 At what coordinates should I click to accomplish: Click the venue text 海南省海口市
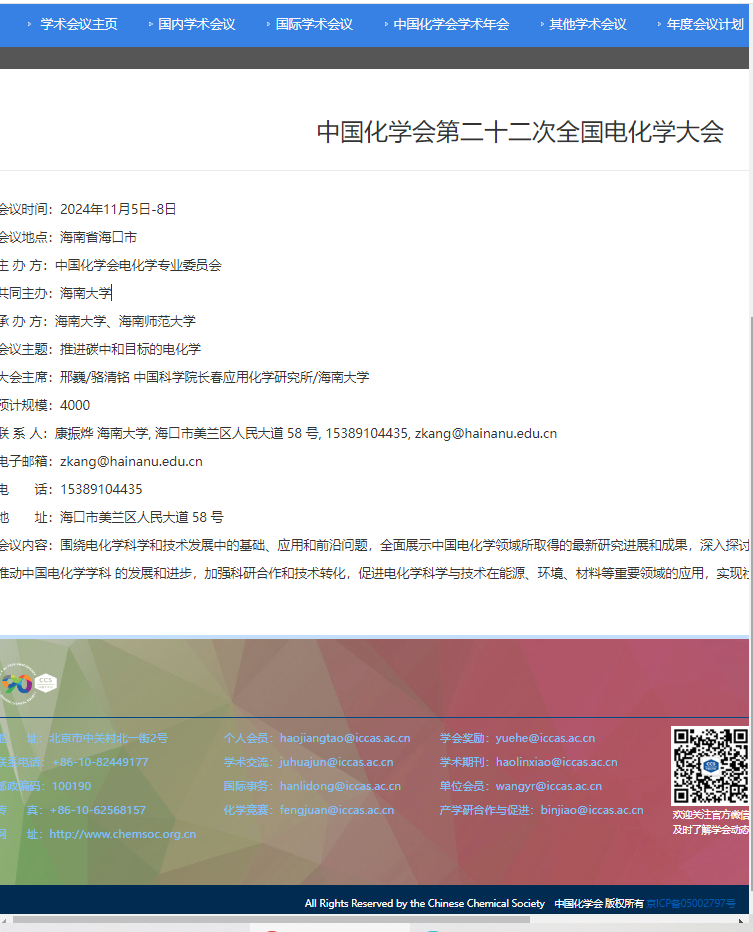click(98, 237)
